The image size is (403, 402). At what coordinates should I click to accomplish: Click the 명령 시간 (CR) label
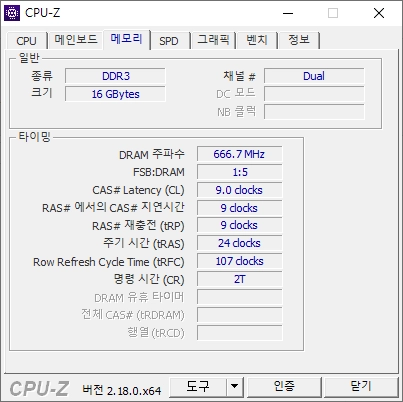[x=149, y=279]
